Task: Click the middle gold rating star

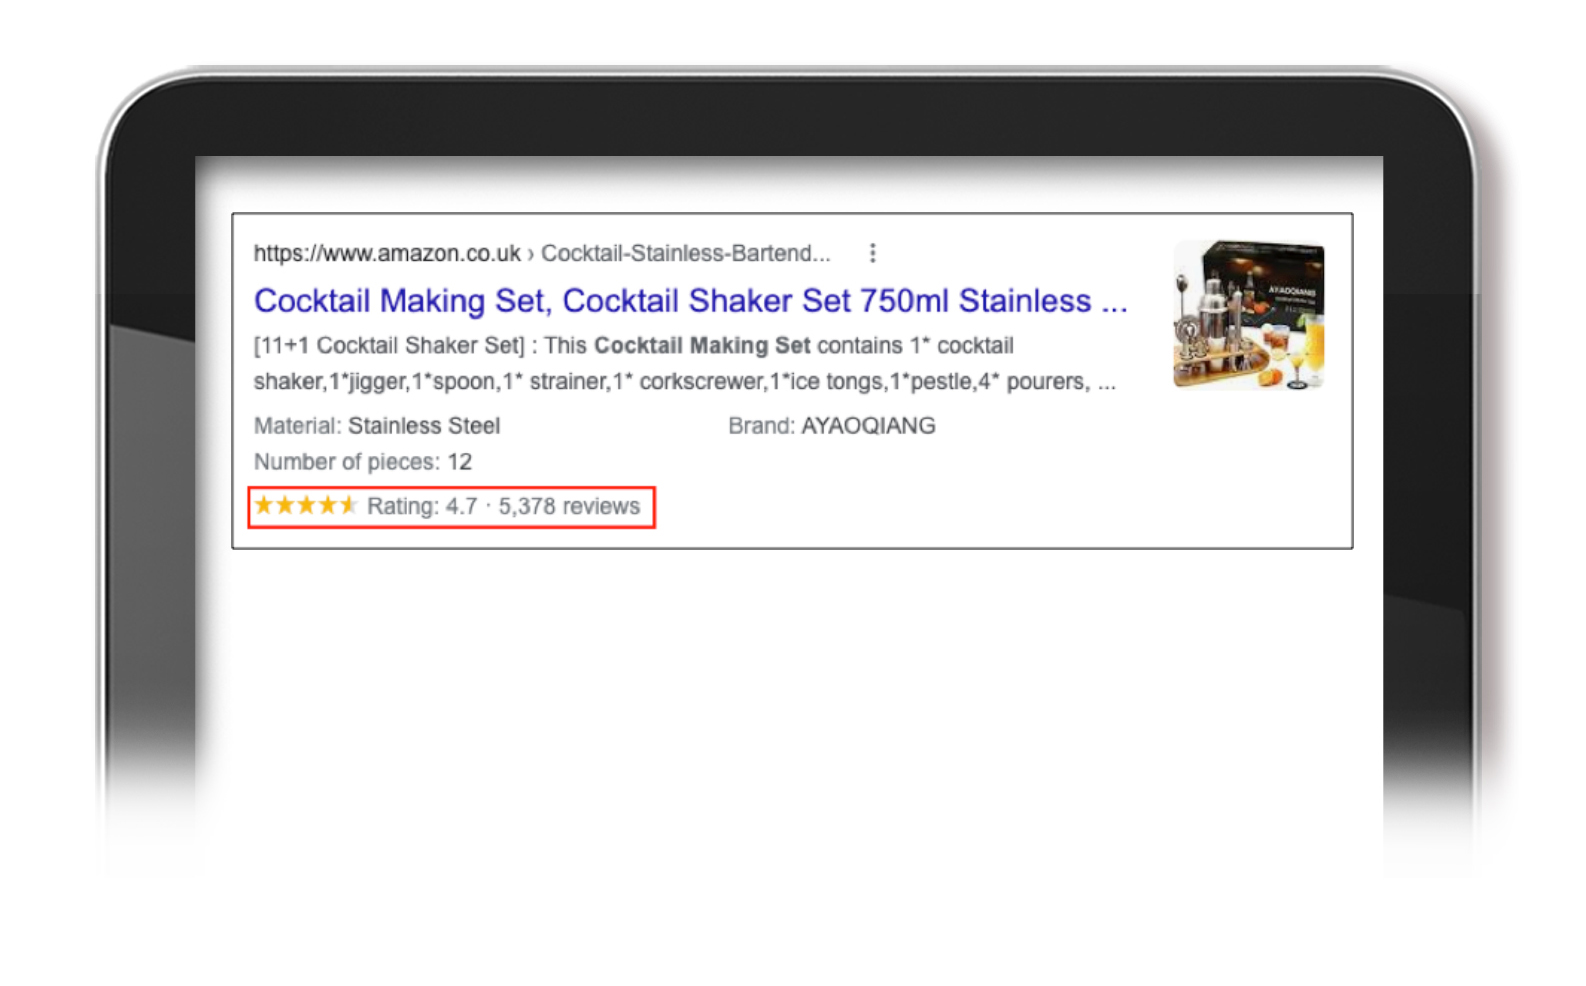Action: click(x=306, y=505)
